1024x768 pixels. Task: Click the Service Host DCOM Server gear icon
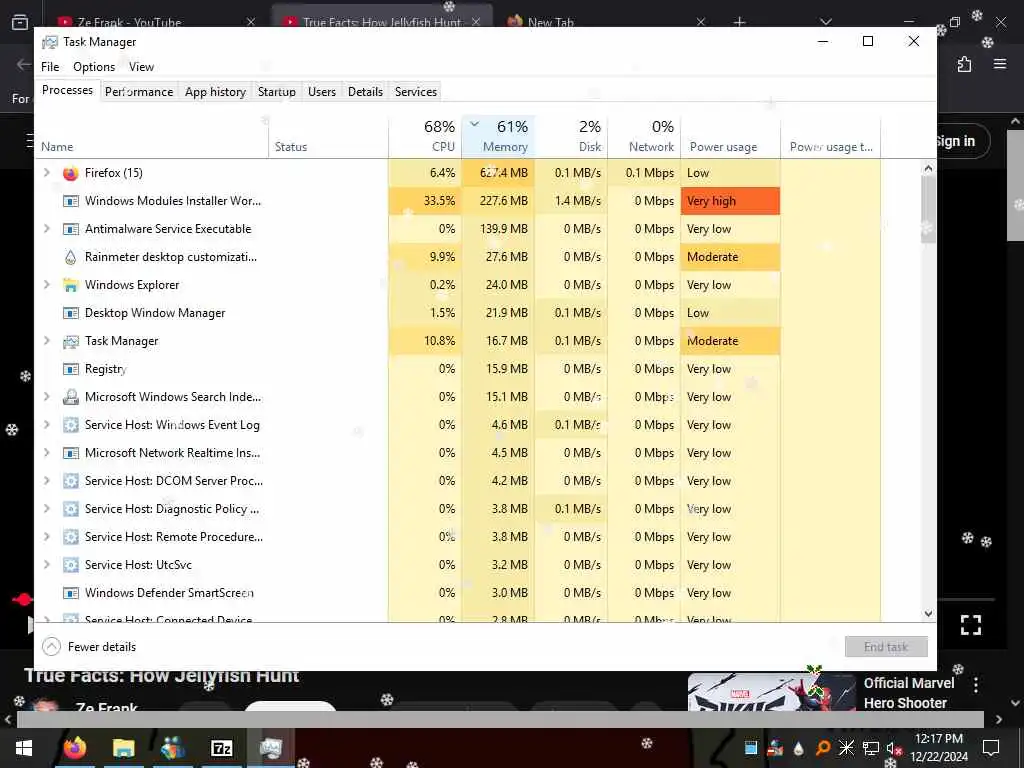point(71,481)
